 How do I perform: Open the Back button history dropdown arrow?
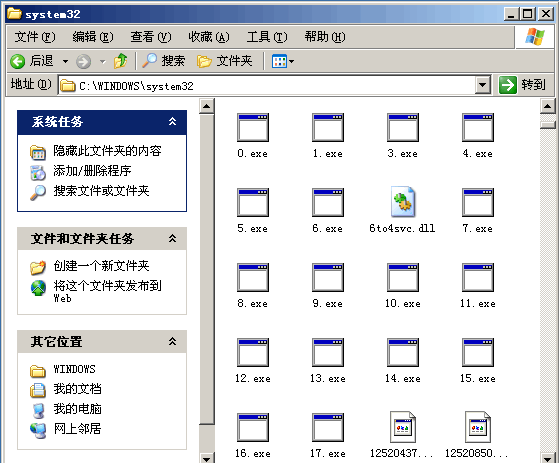click(65, 62)
